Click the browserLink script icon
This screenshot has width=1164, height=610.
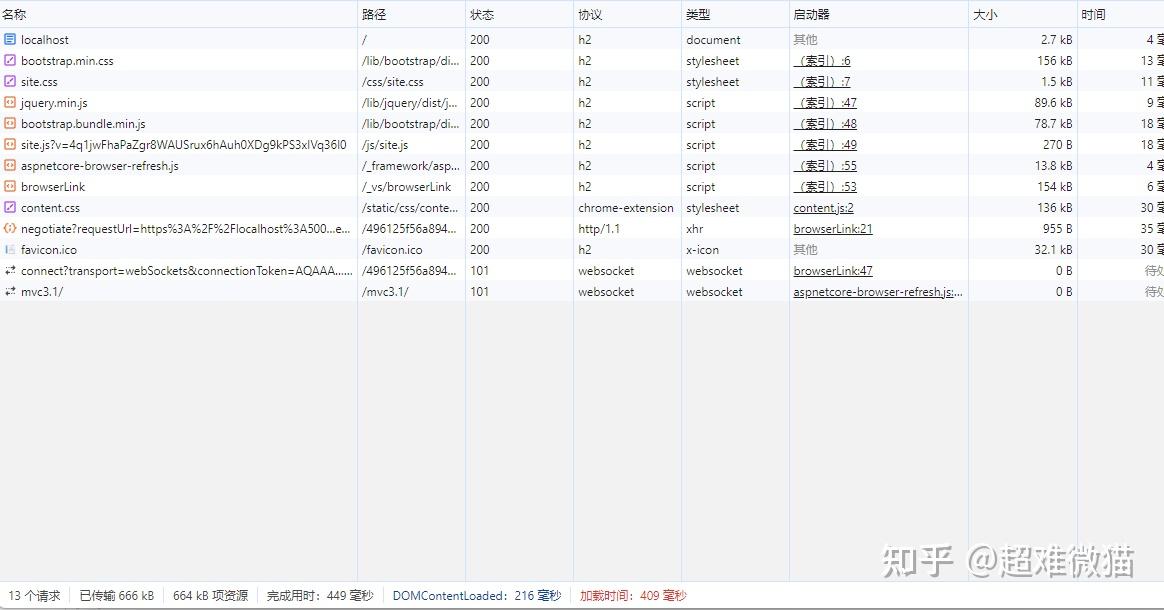pyautogui.click(x=10, y=186)
